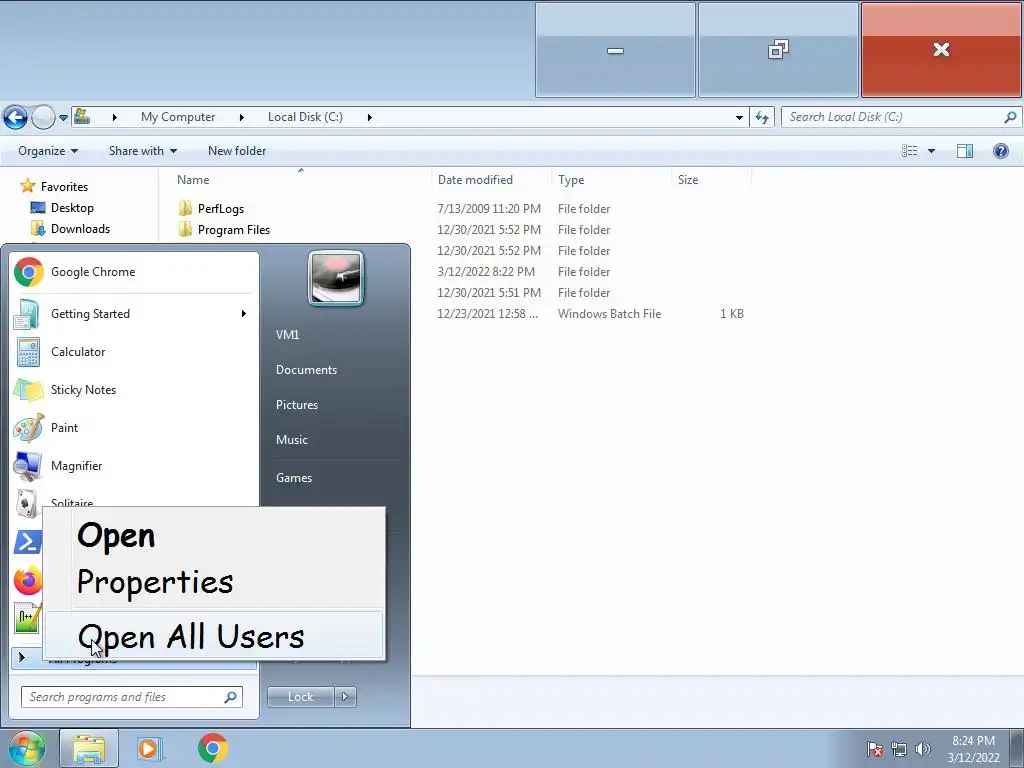Viewport: 1024px width, 768px height.
Task: Click the volume speaker tray icon
Action: pos(923,749)
